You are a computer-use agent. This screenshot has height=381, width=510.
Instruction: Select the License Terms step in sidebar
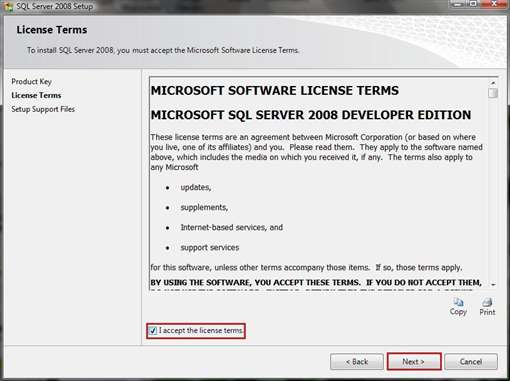click(36, 95)
